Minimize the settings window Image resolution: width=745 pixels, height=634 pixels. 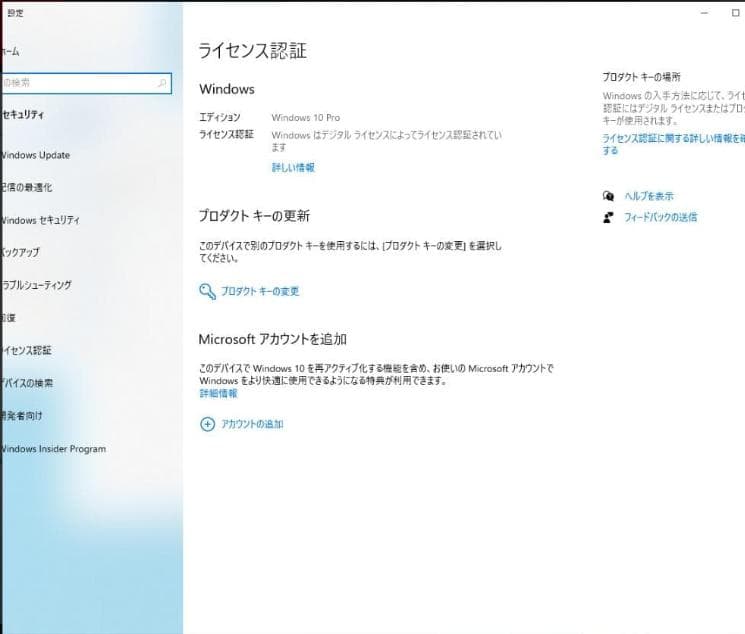tap(704, 13)
